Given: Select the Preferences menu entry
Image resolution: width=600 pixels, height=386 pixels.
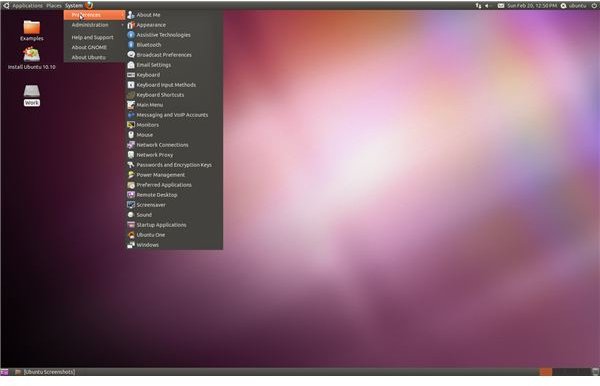Looking at the screenshot, I should pyautogui.click(x=94, y=15).
